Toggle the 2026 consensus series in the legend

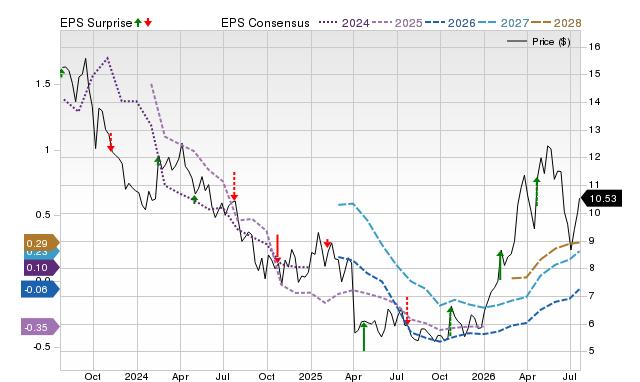[450, 23]
